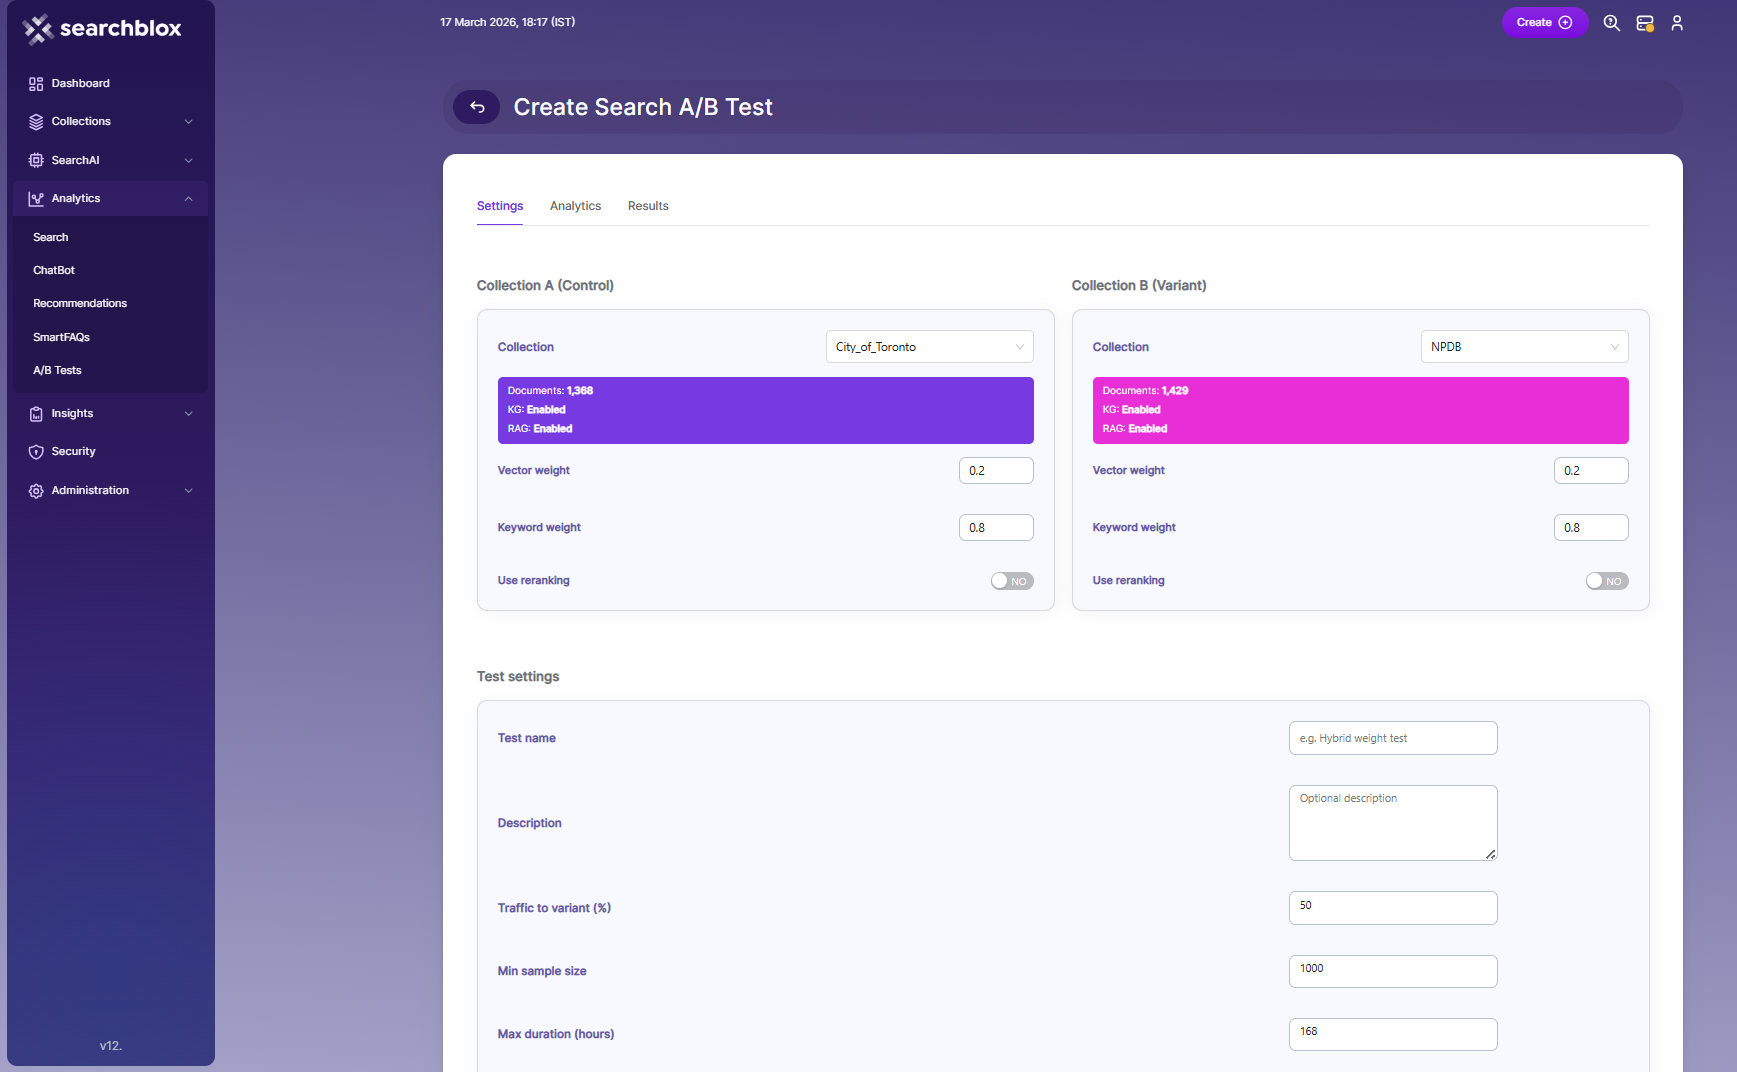1737x1072 pixels.
Task: Click the searchblox logo
Action: click(102, 29)
